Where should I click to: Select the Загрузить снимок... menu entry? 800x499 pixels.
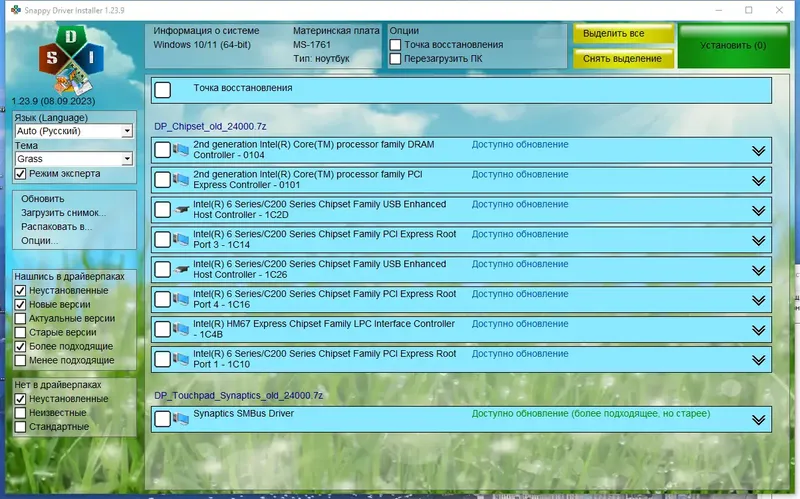click(x=64, y=213)
